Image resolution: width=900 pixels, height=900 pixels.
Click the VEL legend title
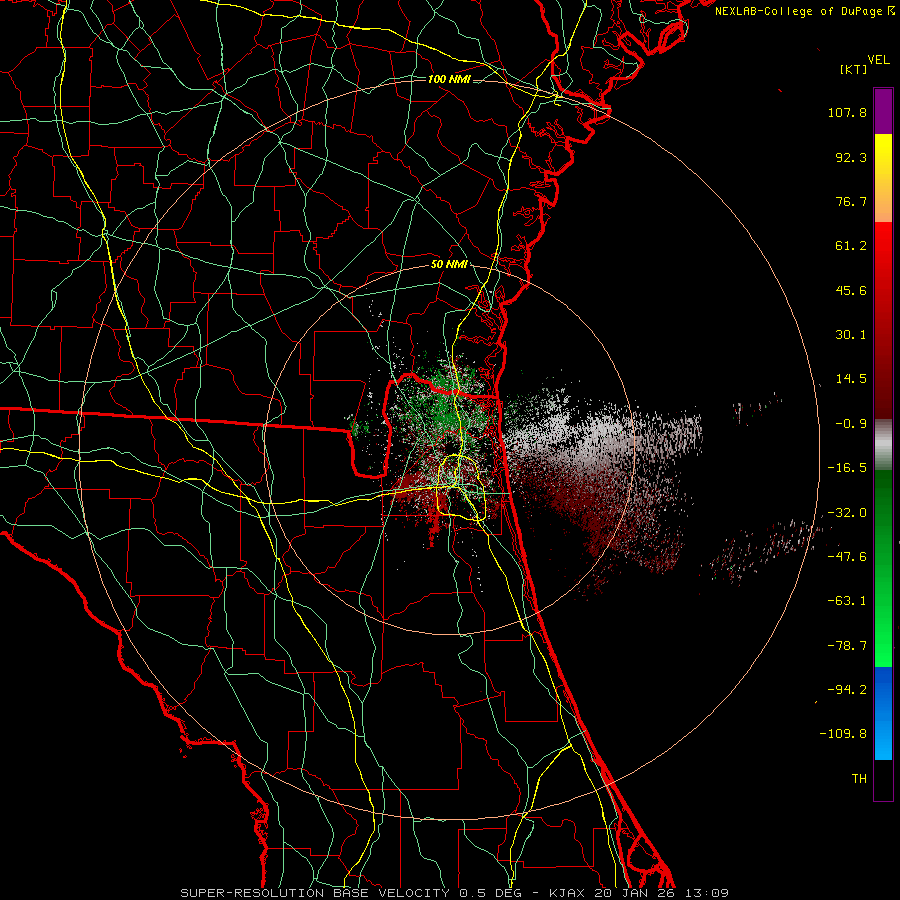(x=878, y=60)
